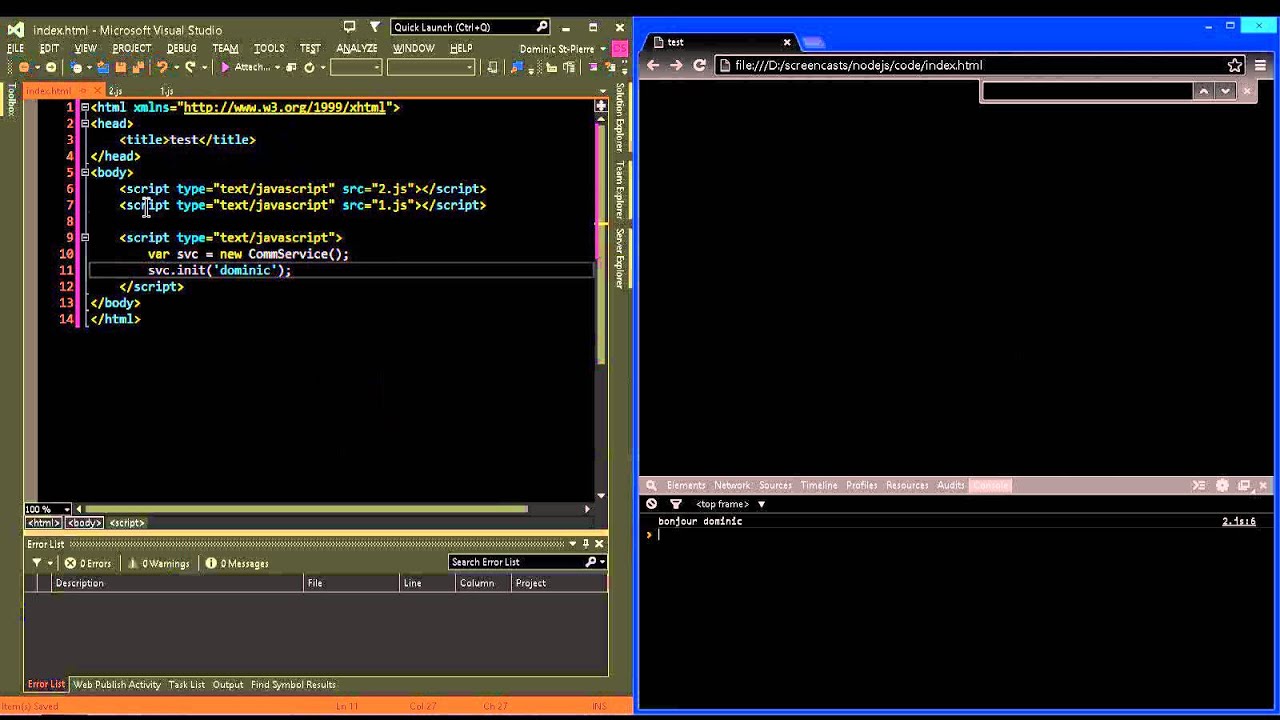Bookmark this page with the star icon

click(1235, 65)
